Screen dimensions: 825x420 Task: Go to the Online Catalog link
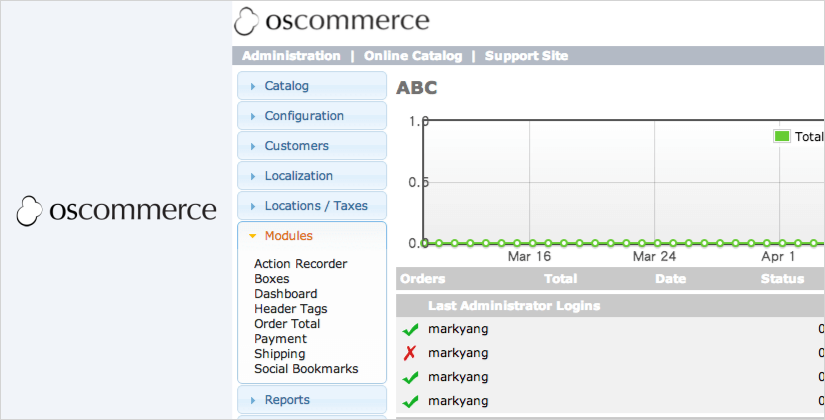(413, 56)
